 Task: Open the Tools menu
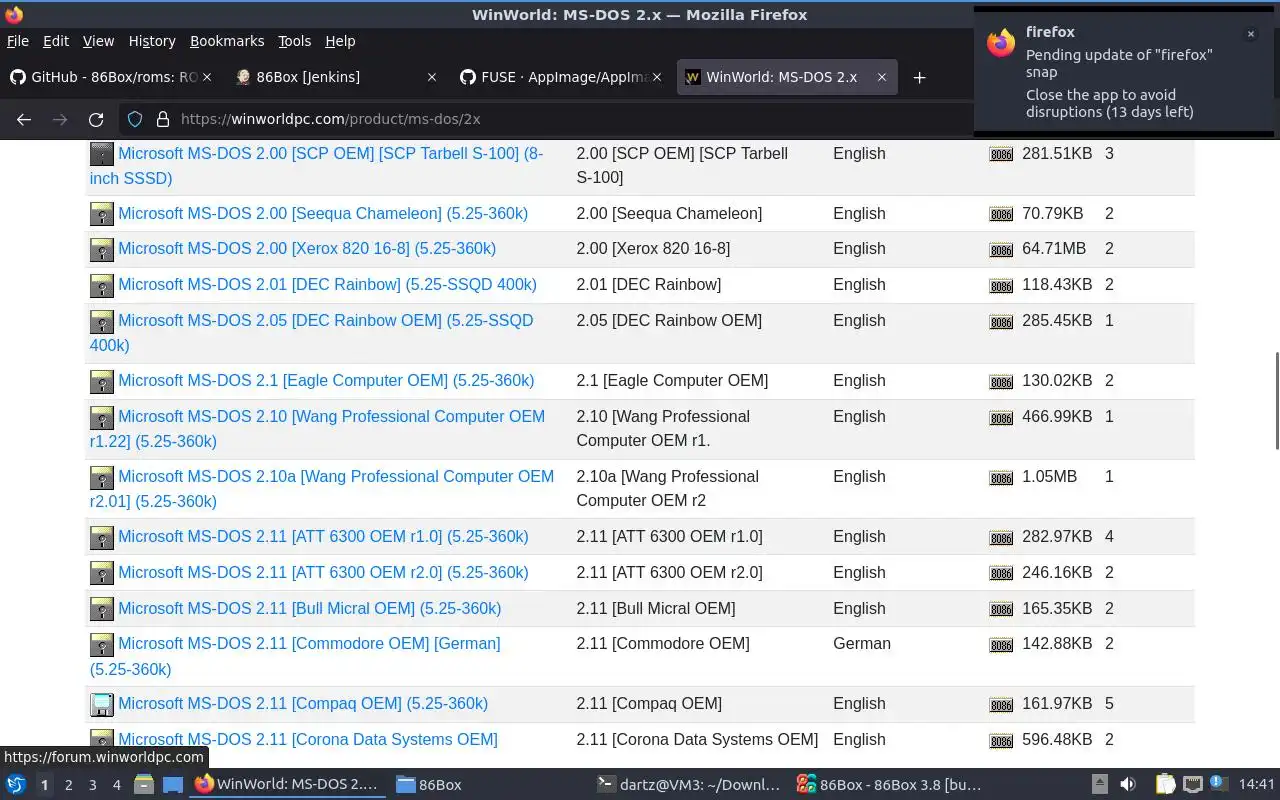point(294,41)
